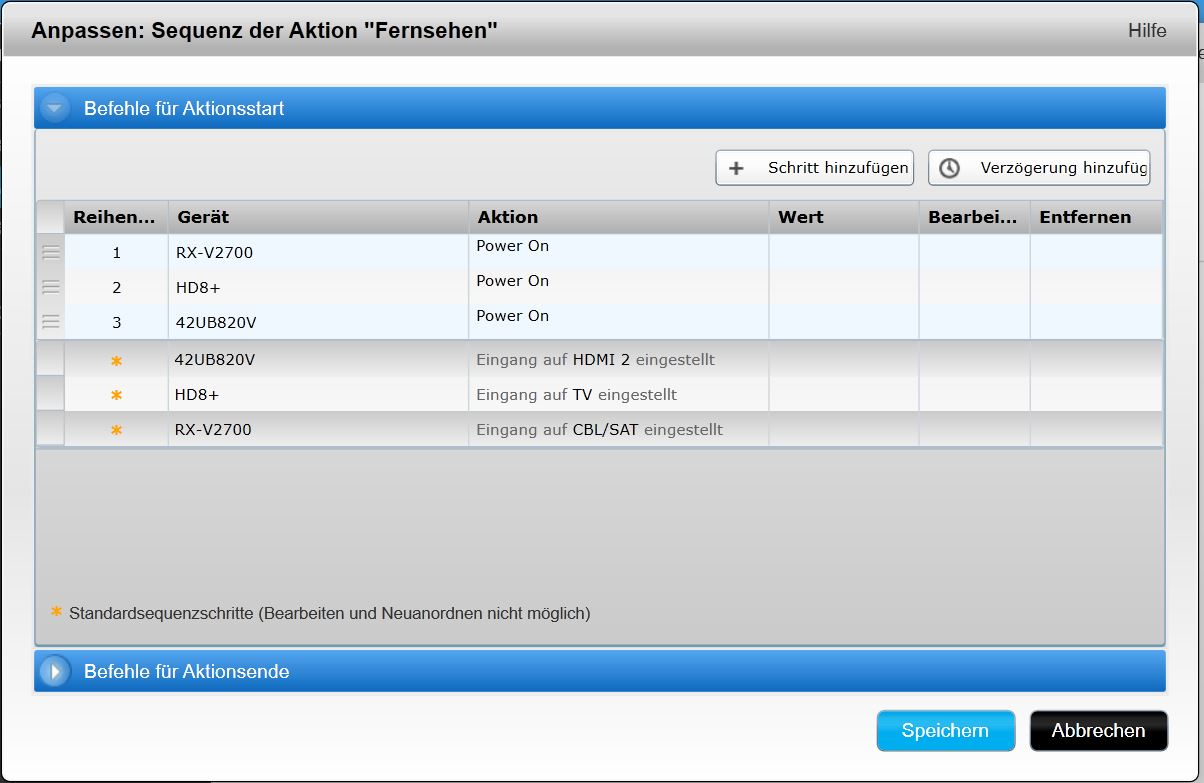Image resolution: width=1204 pixels, height=783 pixels.
Task: Click the clock icon on Verzögerung hinzufügen
Action: tap(949, 168)
